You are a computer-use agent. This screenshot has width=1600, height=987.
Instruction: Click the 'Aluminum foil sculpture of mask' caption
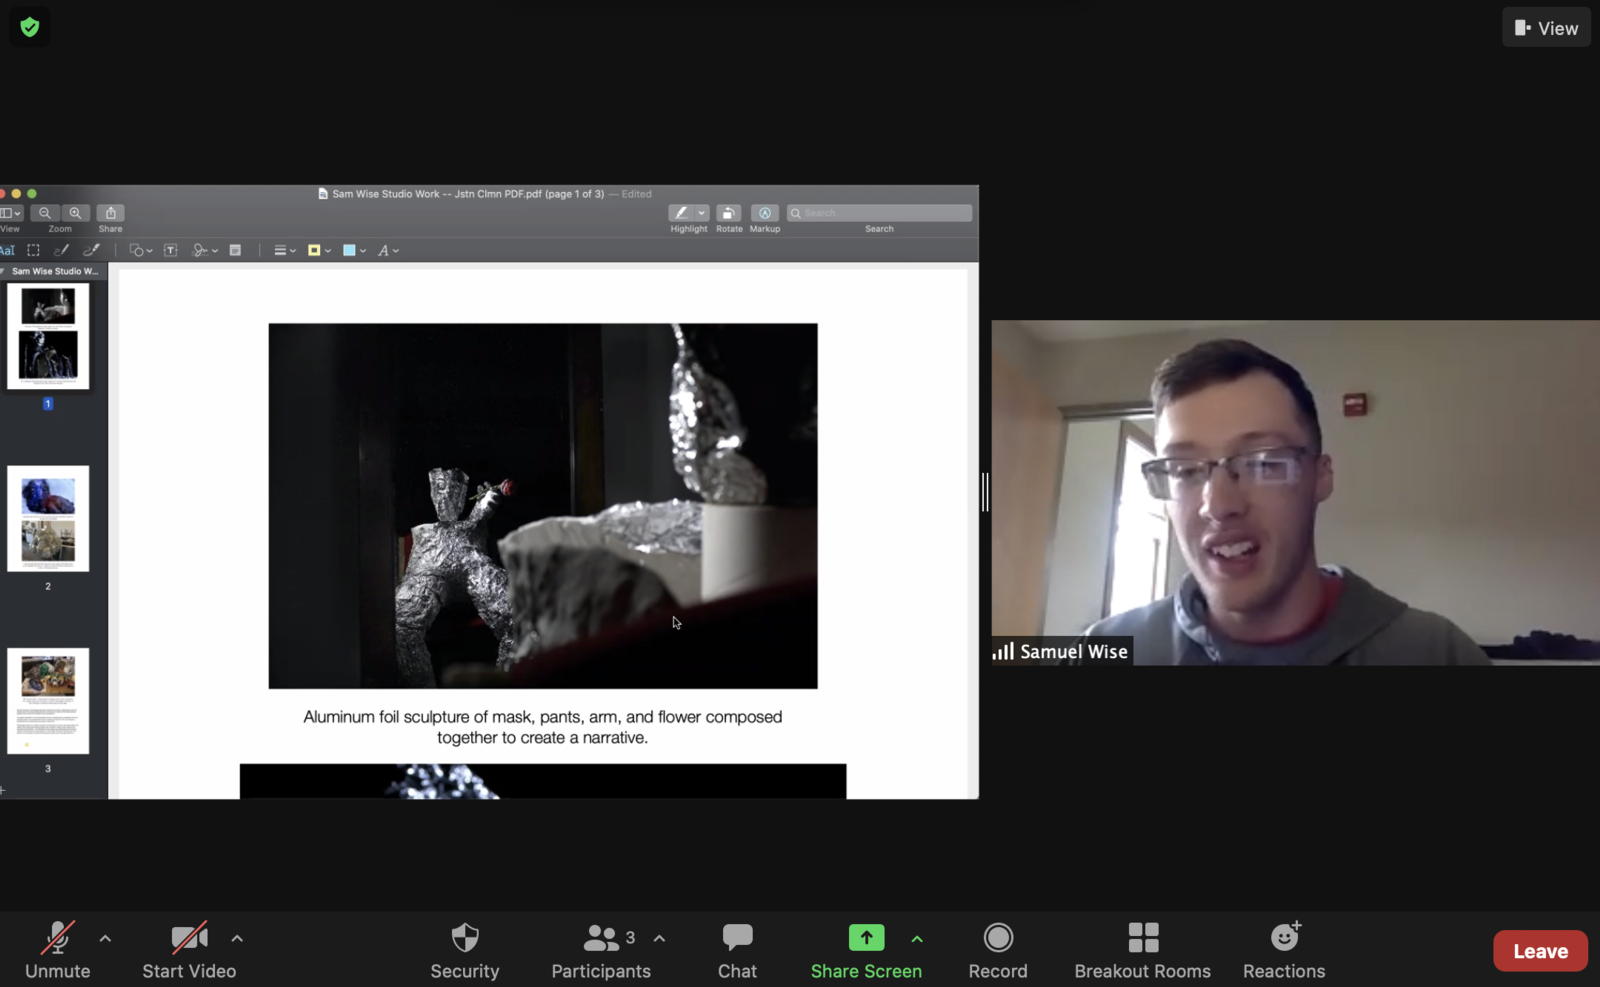tap(543, 727)
